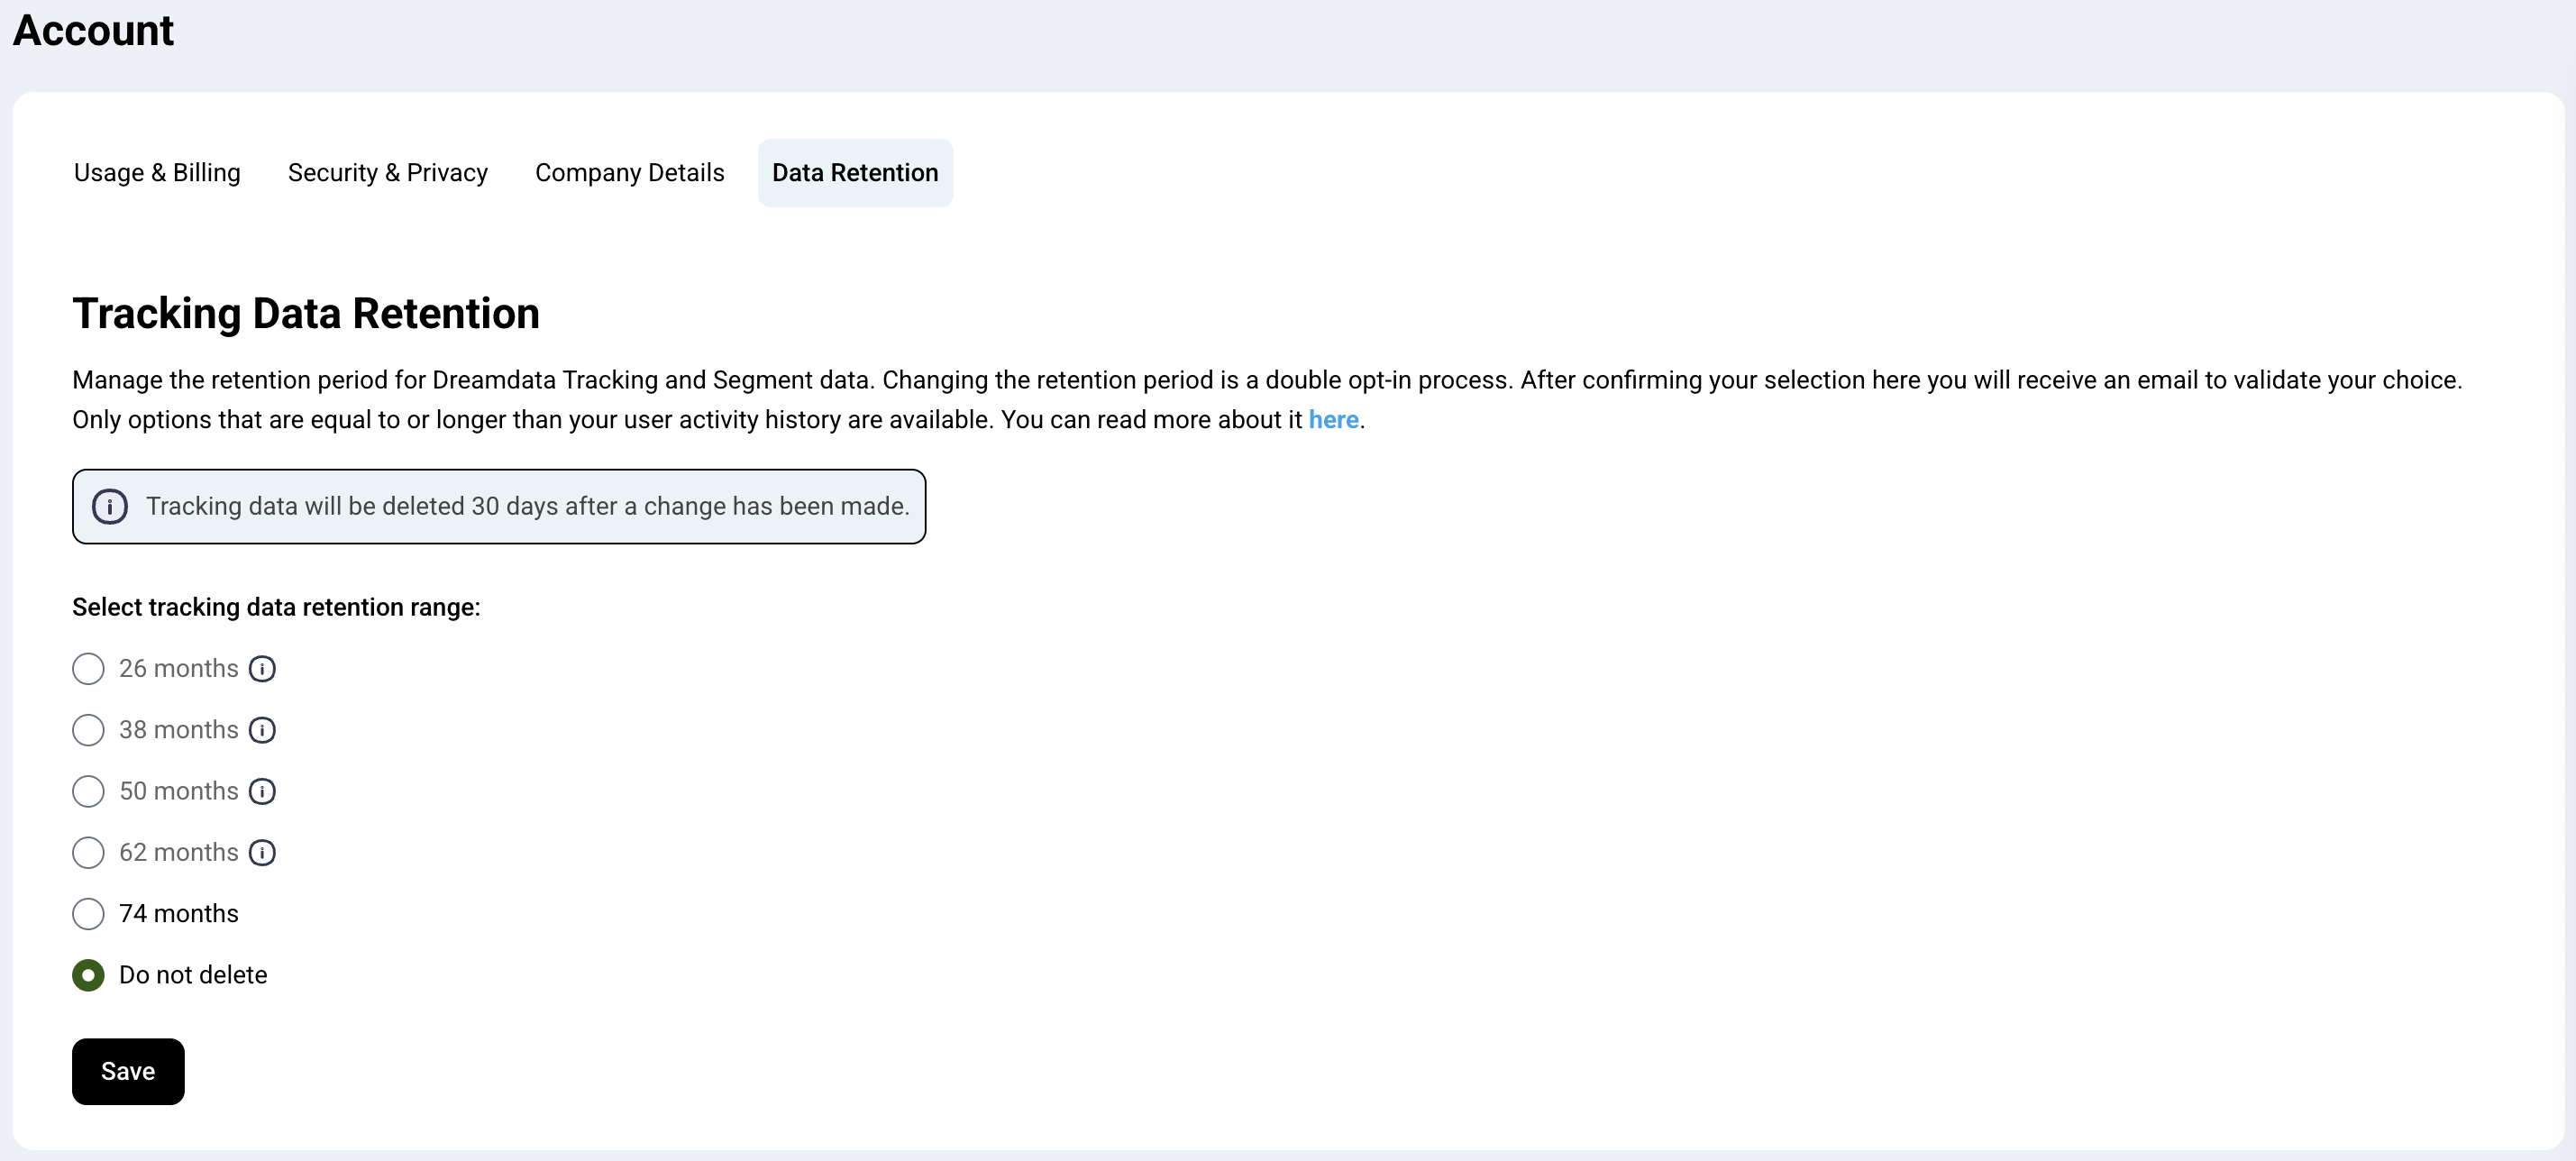Select the Do not delete option
This screenshot has width=2576, height=1161.
pyautogui.click(x=88, y=975)
